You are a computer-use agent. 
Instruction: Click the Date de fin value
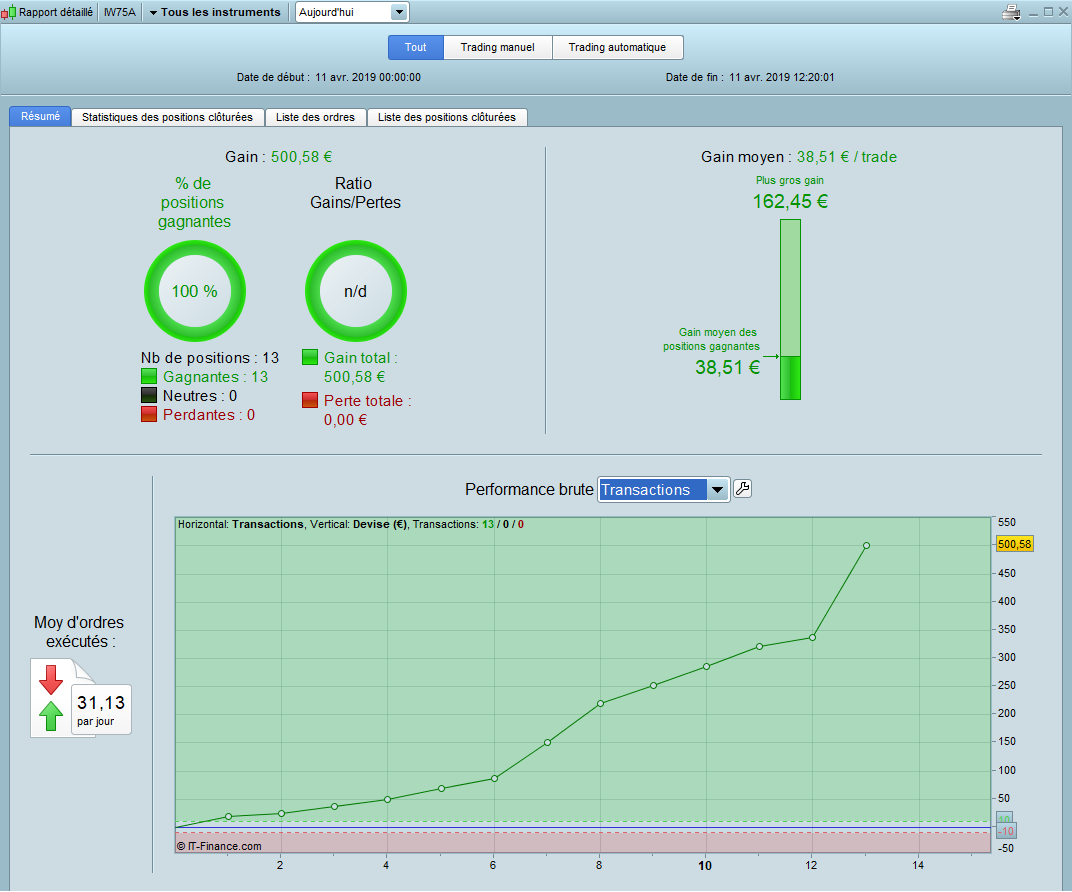[x=781, y=77]
